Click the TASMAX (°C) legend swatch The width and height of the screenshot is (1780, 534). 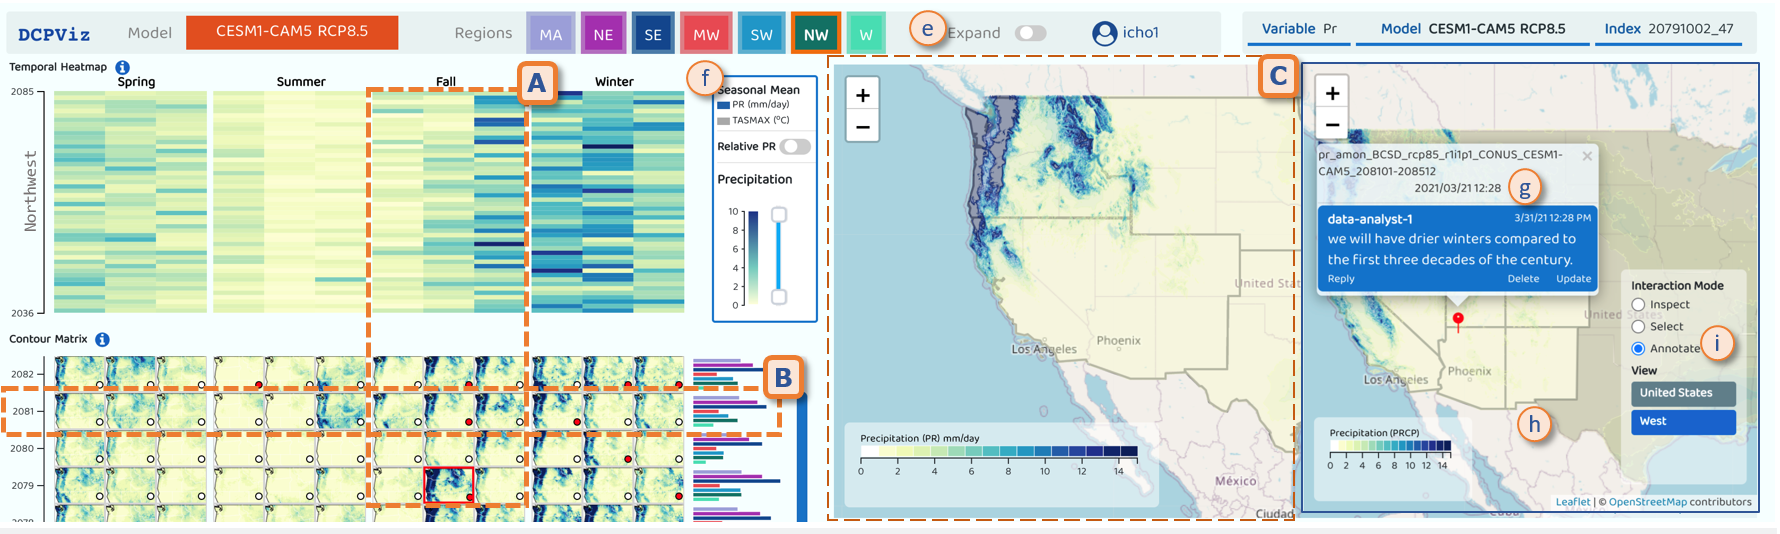(x=723, y=120)
